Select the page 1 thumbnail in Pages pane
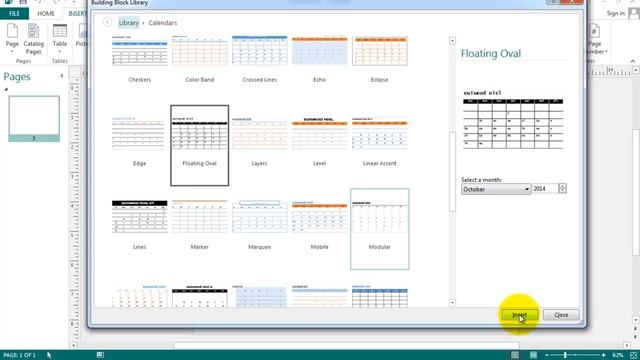 point(34,119)
